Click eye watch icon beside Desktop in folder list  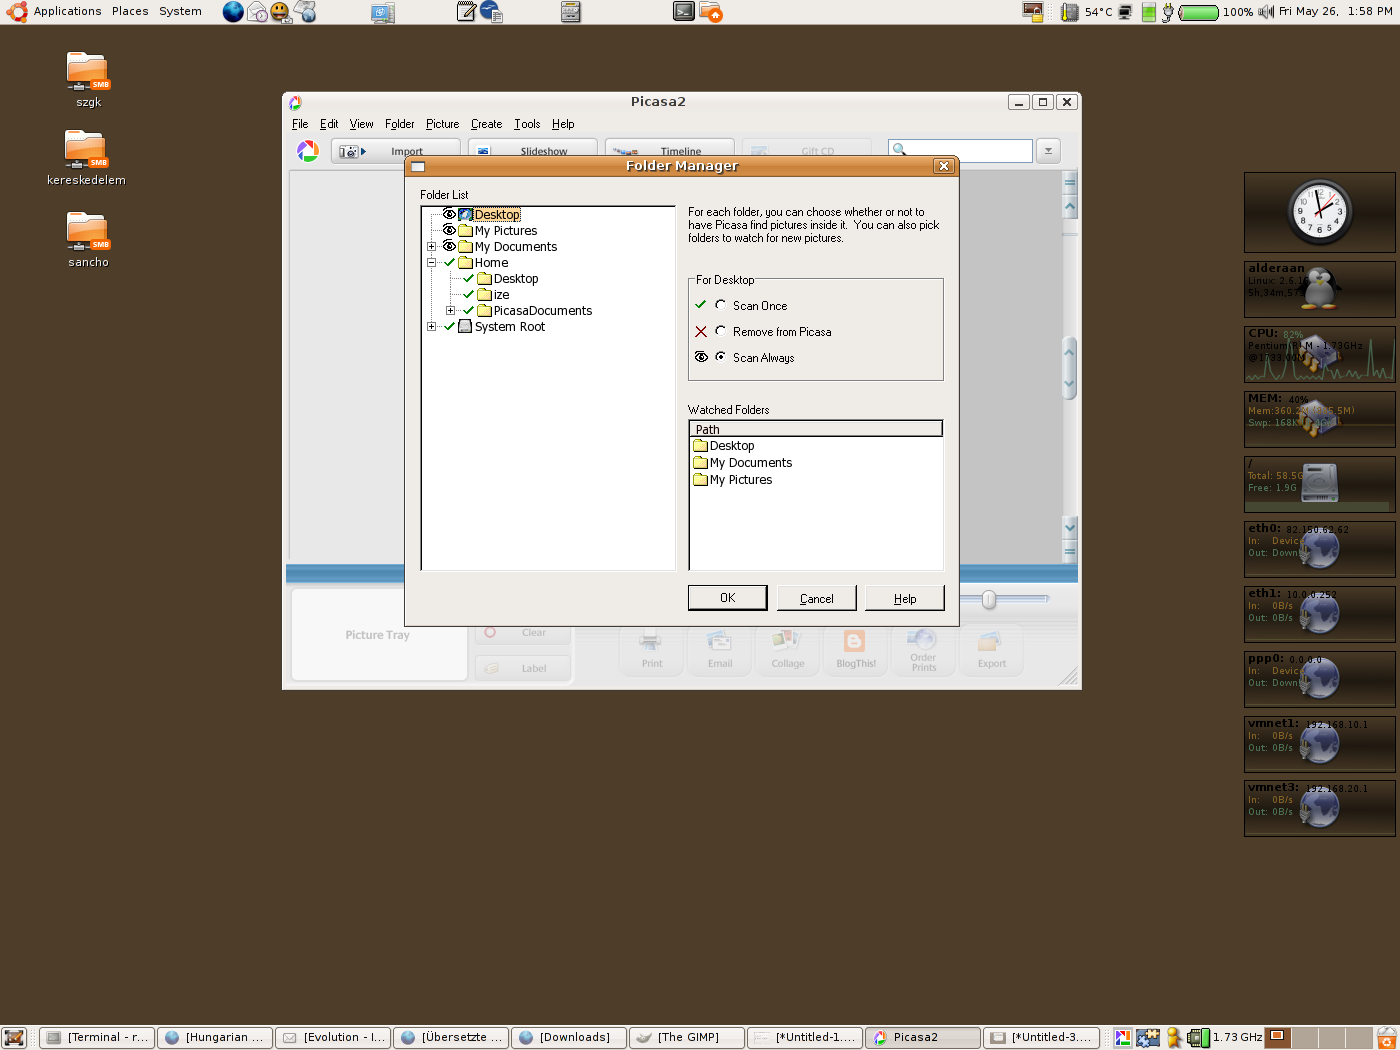[449, 214]
